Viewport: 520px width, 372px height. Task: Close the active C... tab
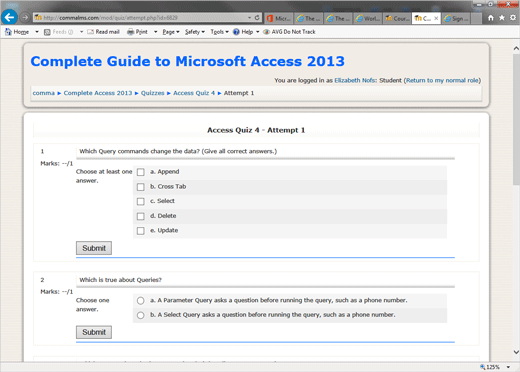(x=436, y=18)
